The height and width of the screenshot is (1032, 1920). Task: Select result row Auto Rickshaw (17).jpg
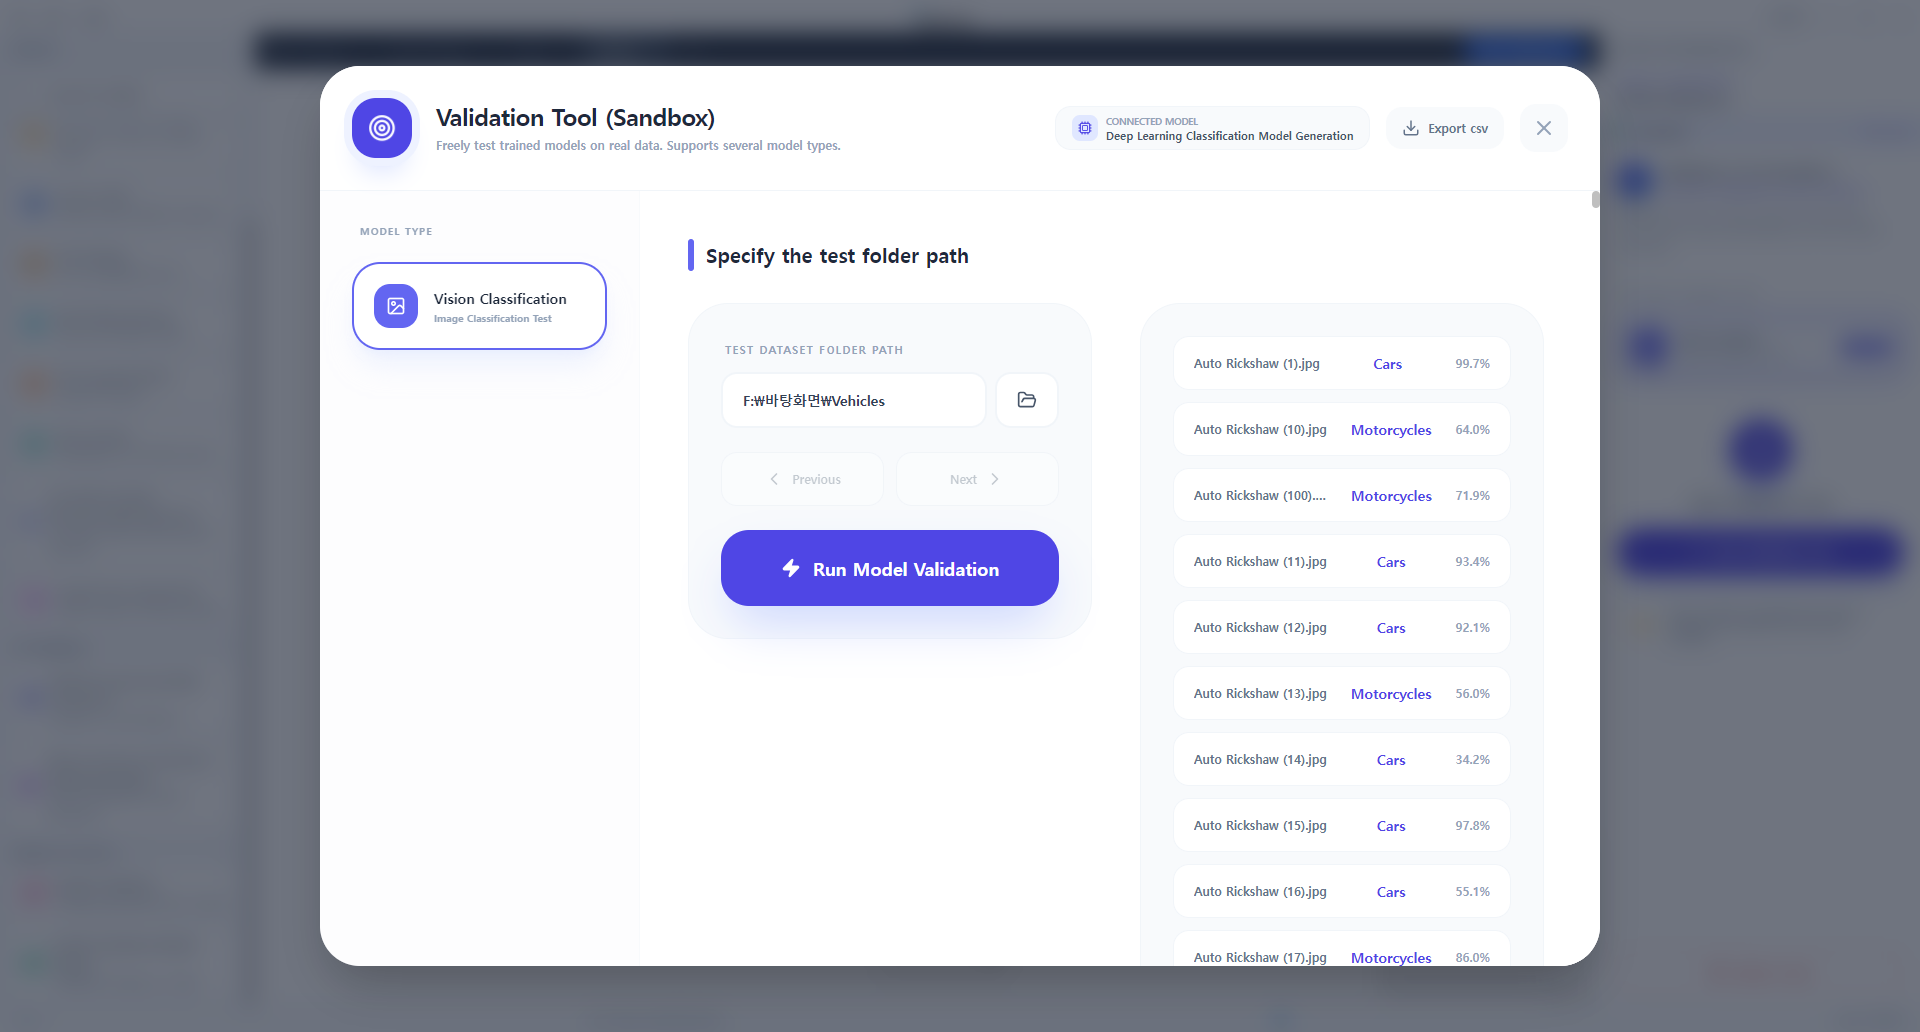click(1342, 949)
